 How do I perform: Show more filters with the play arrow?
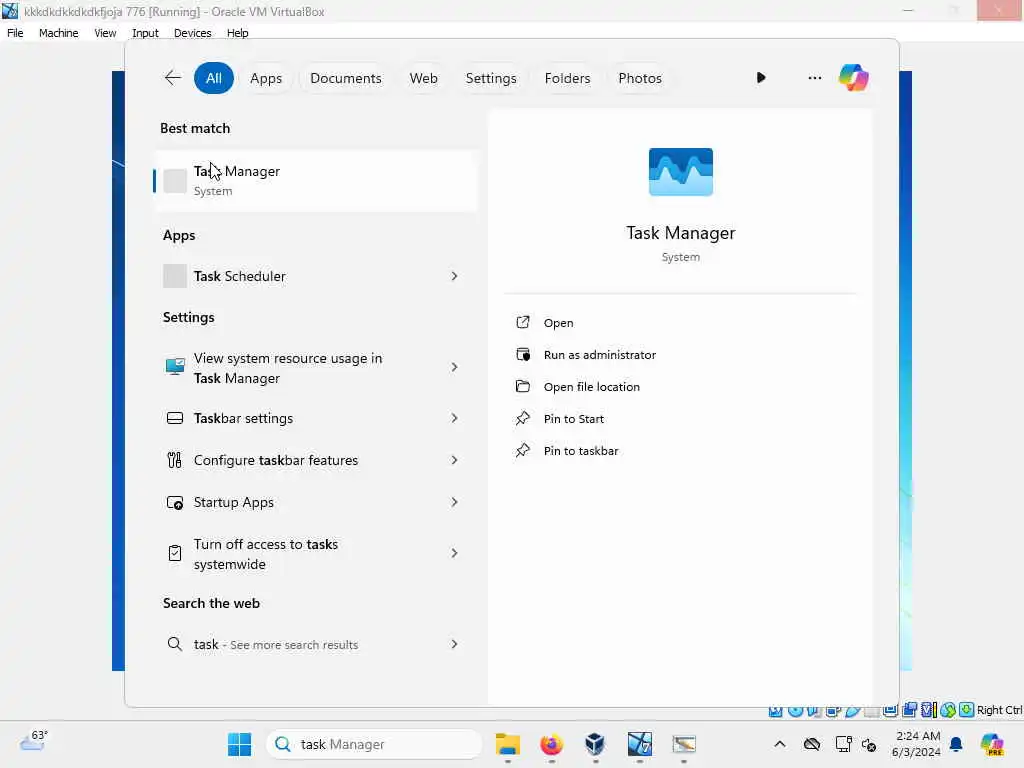tap(761, 78)
